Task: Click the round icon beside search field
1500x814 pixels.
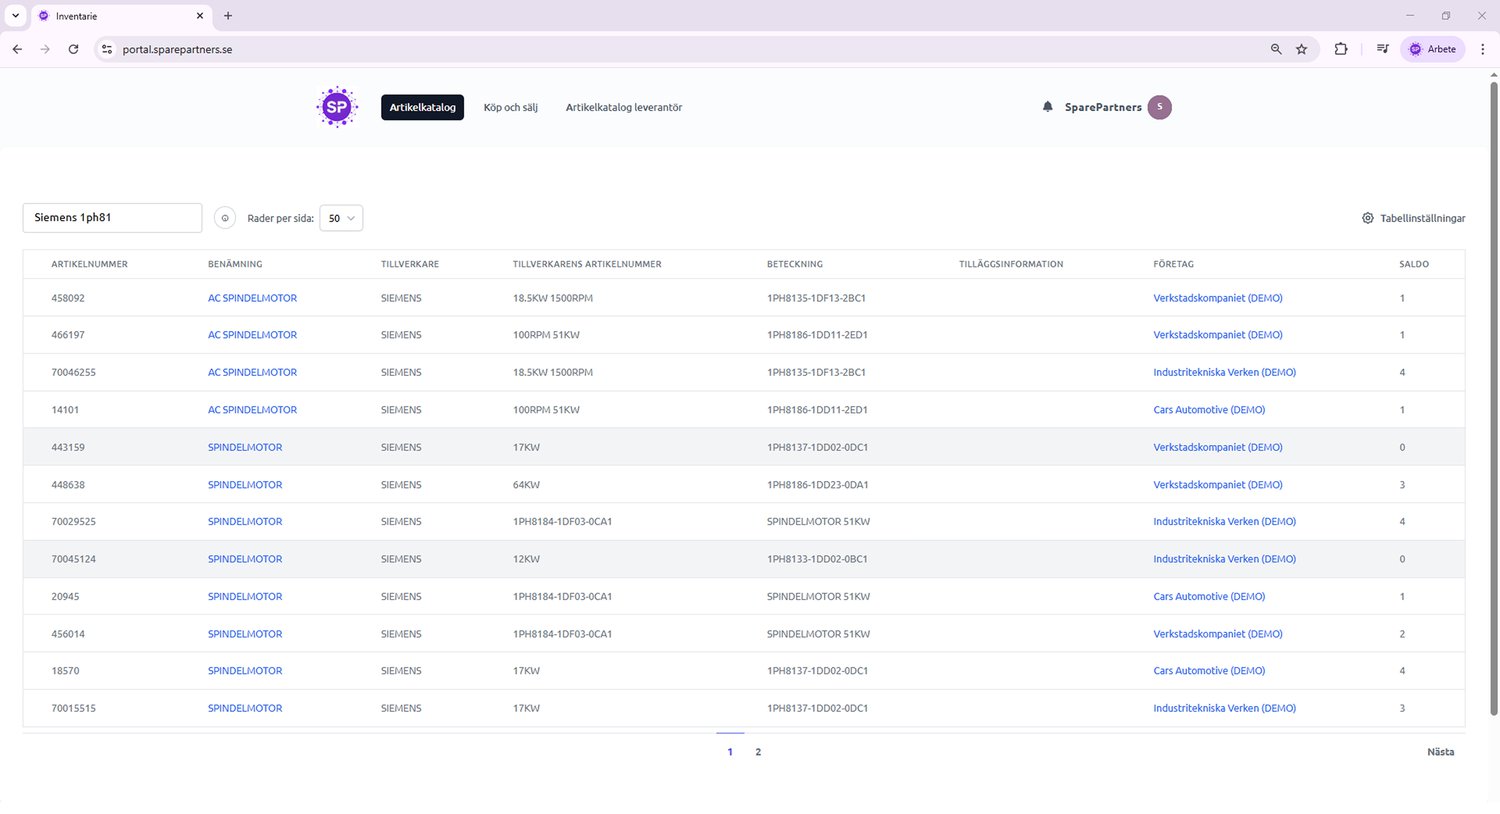Action: pos(225,218)
